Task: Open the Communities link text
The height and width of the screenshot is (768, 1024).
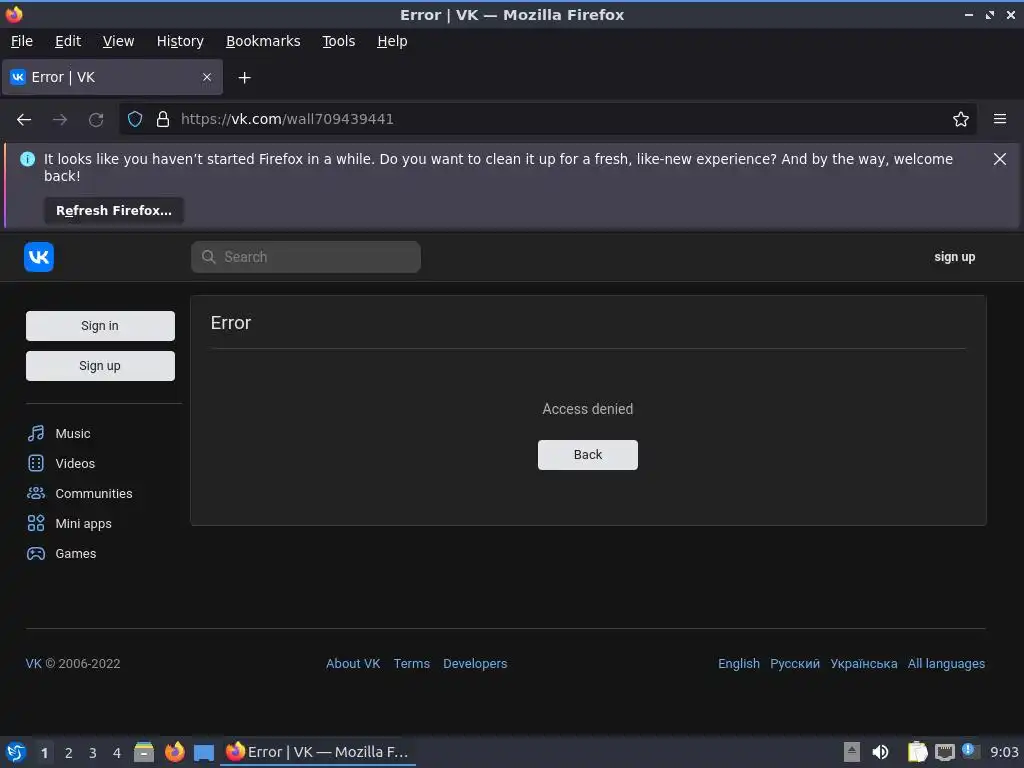Action: (x=94, y=494)
